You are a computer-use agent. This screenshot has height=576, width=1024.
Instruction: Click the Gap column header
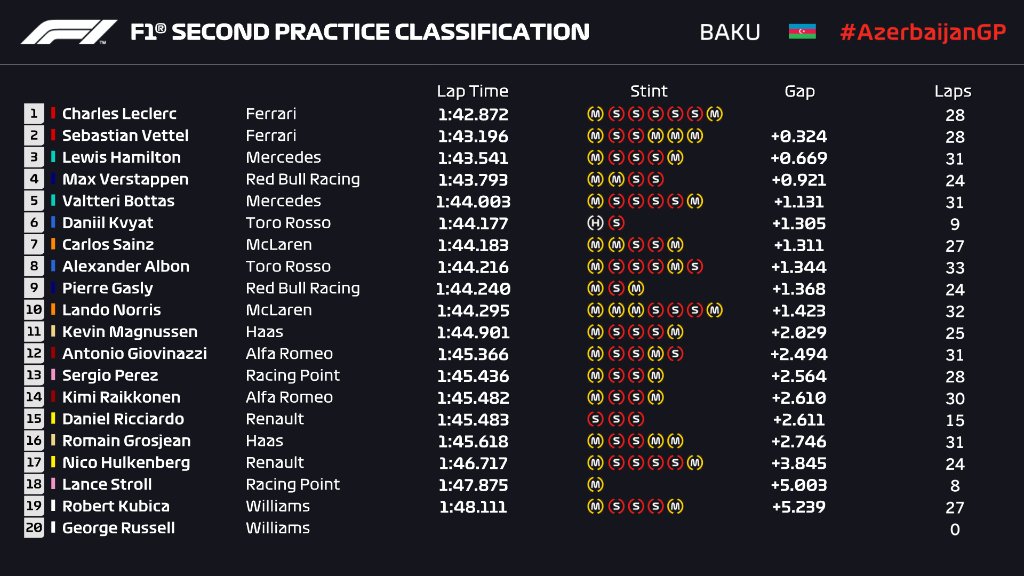pos(799,91)
